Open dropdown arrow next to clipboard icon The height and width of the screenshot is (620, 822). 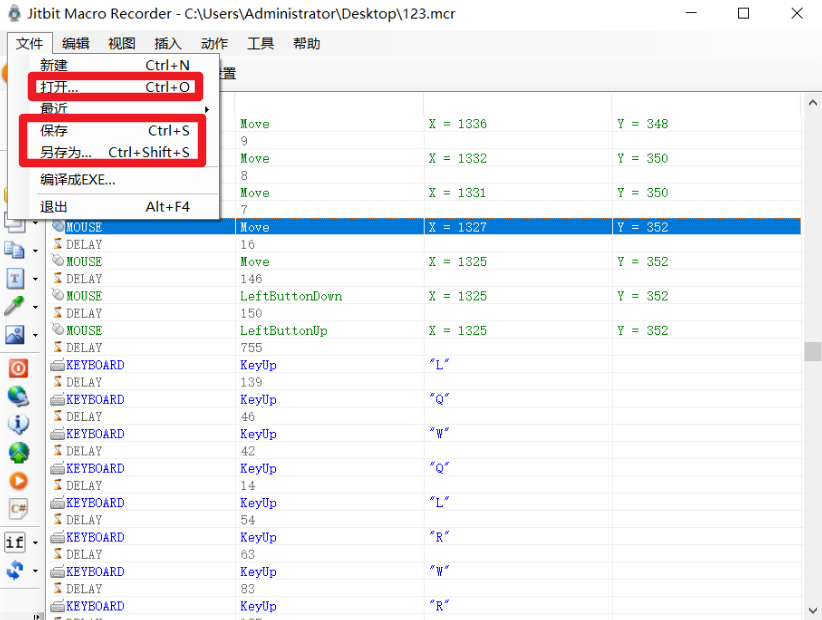coord(35,251)
